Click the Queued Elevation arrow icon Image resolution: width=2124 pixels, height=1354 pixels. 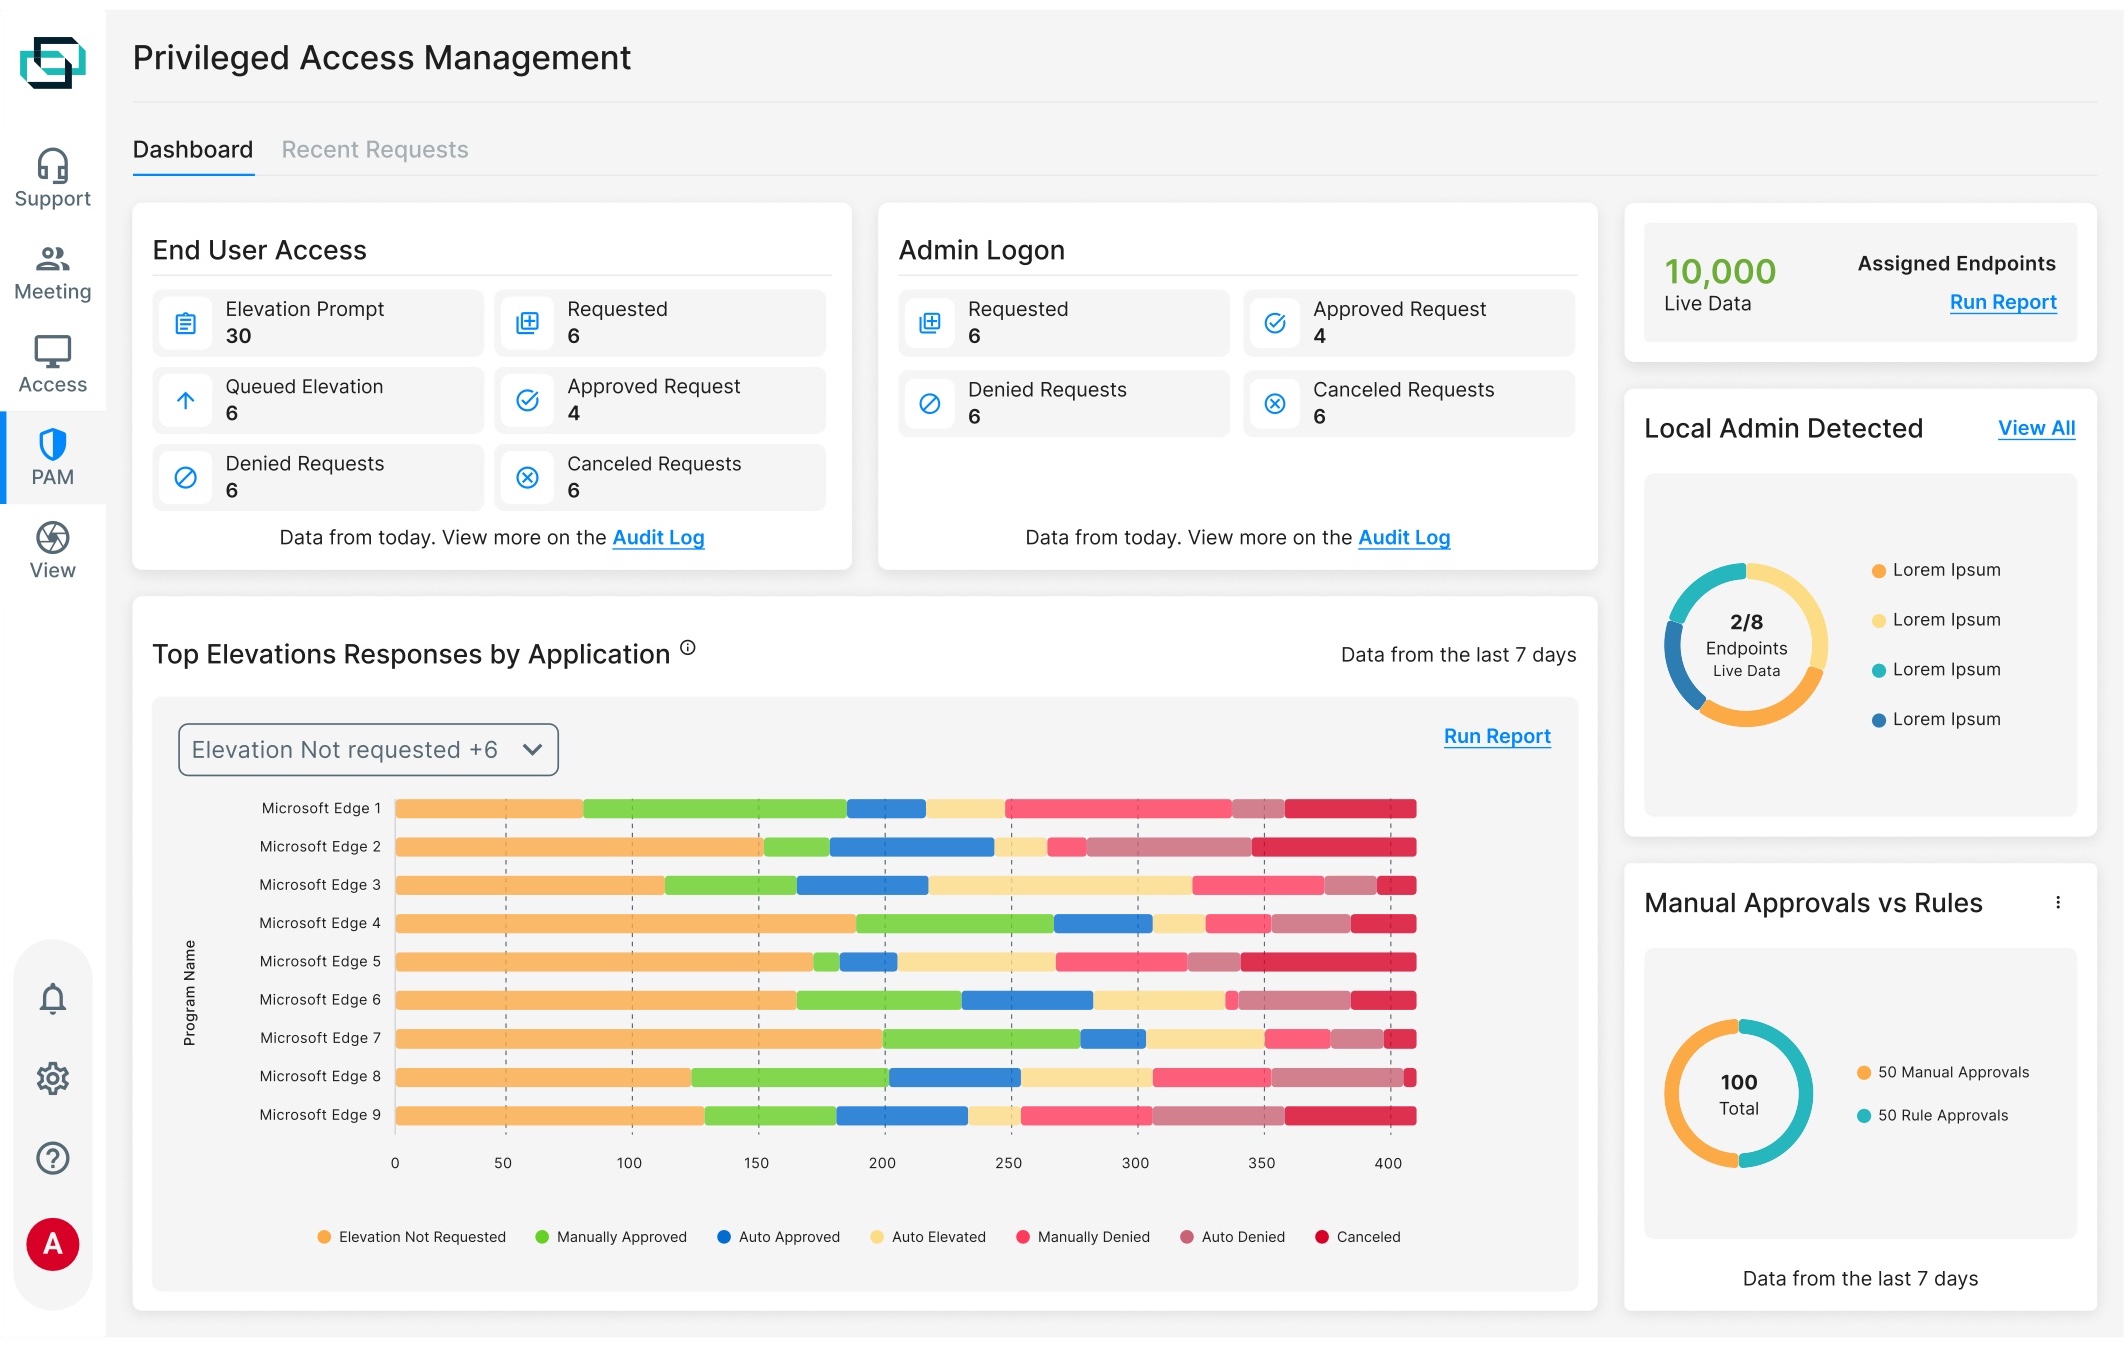tap(186, 400)
